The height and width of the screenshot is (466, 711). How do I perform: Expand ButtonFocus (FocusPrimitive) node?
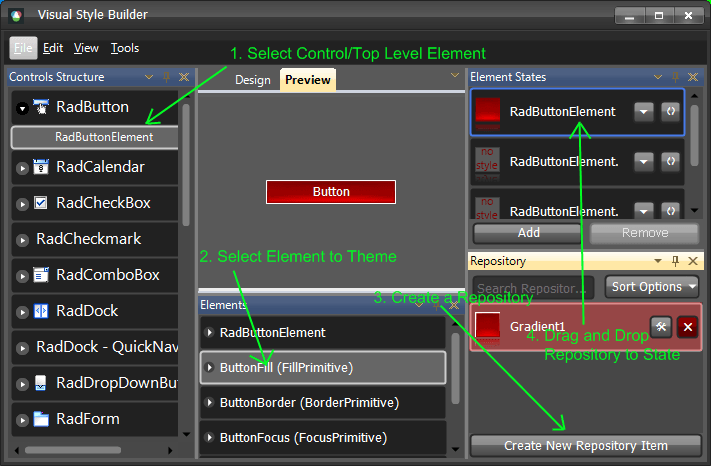[x=209, y=437]
